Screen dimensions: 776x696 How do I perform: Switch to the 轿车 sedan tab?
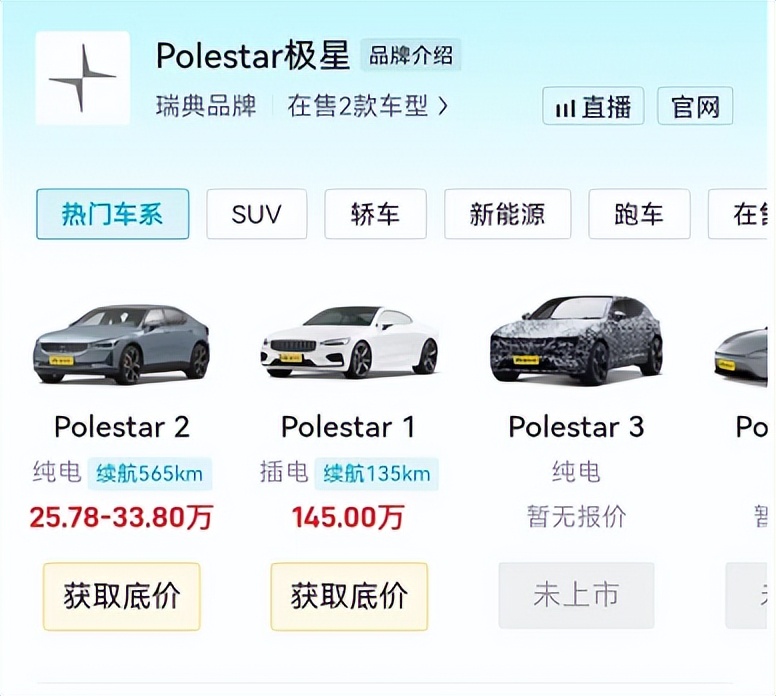[x=375, y=214]
